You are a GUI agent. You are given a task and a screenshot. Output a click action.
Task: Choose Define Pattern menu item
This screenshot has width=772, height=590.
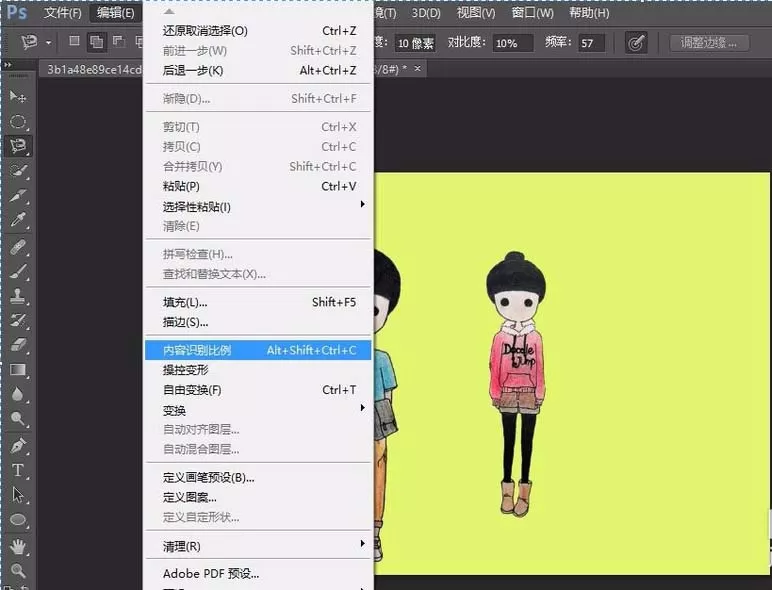258,497
